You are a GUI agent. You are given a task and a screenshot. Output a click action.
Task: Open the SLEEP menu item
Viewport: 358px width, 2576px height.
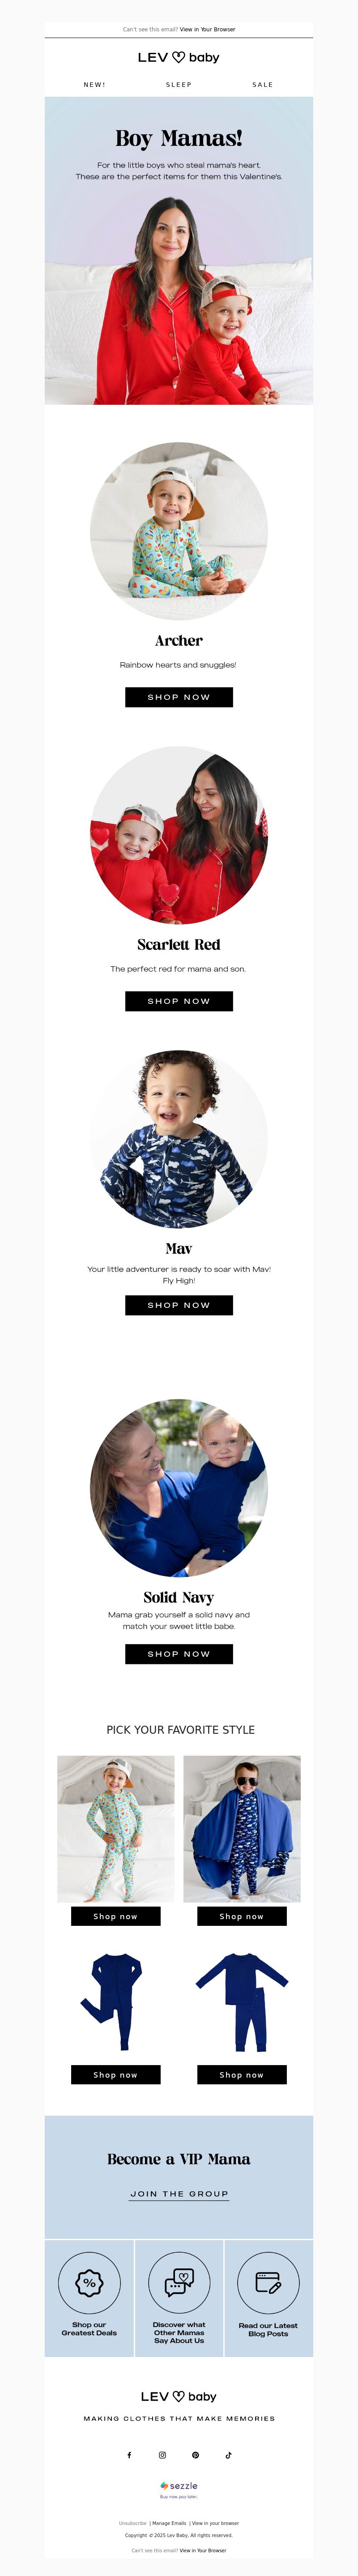click(179, 85)
